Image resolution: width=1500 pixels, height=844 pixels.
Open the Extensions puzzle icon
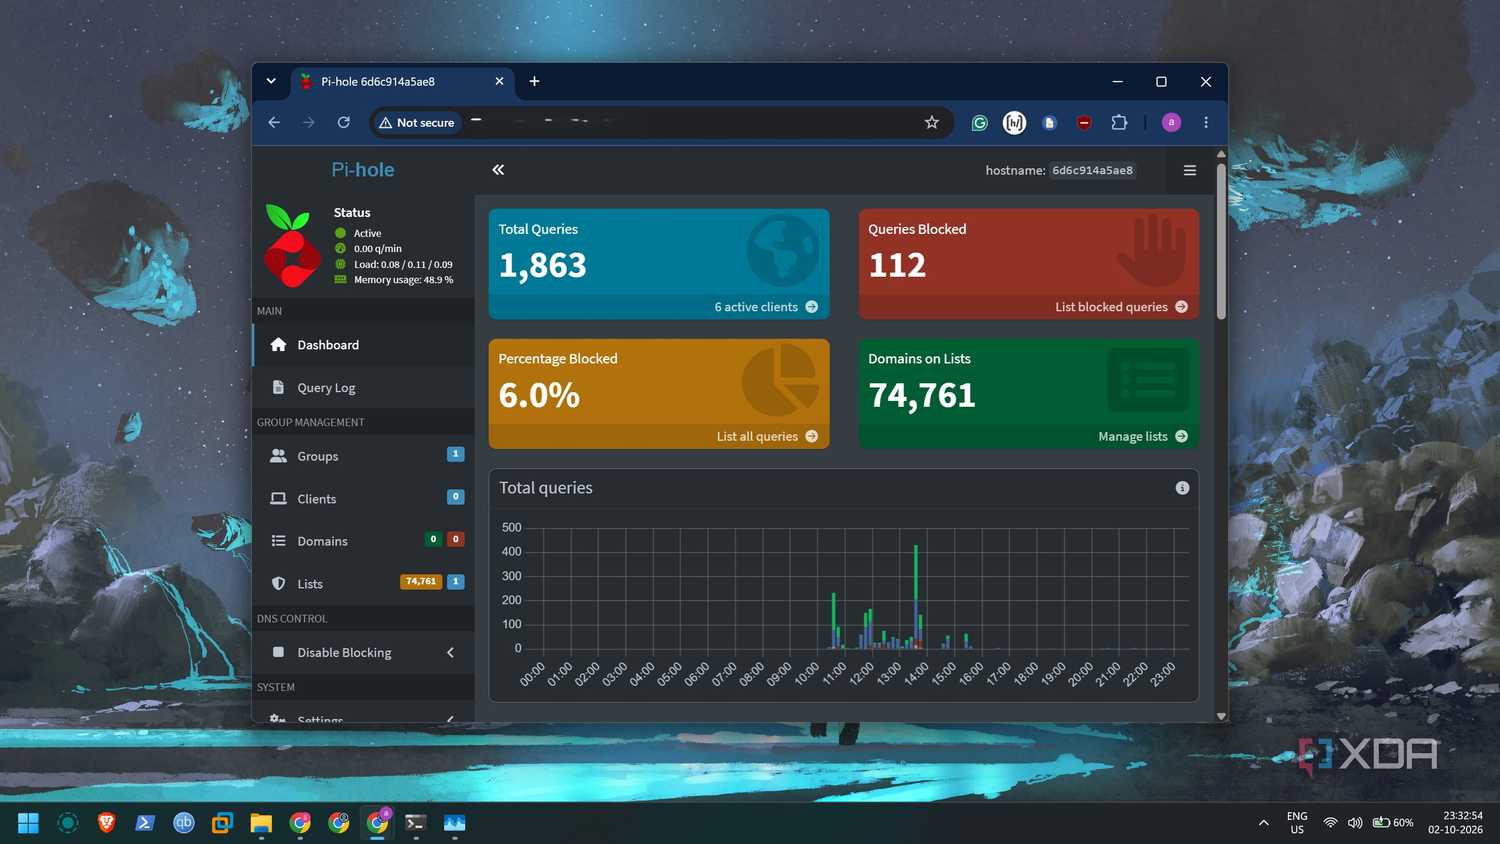pyautogui.click(x=1119, y=122)
